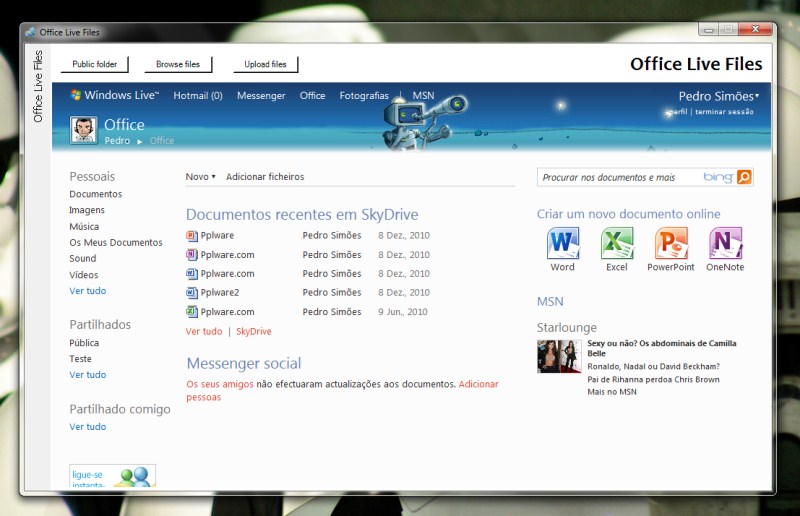Open the Pplware2 document
Viewport: 800px width, 516px height.
click(x=220, y=292)
